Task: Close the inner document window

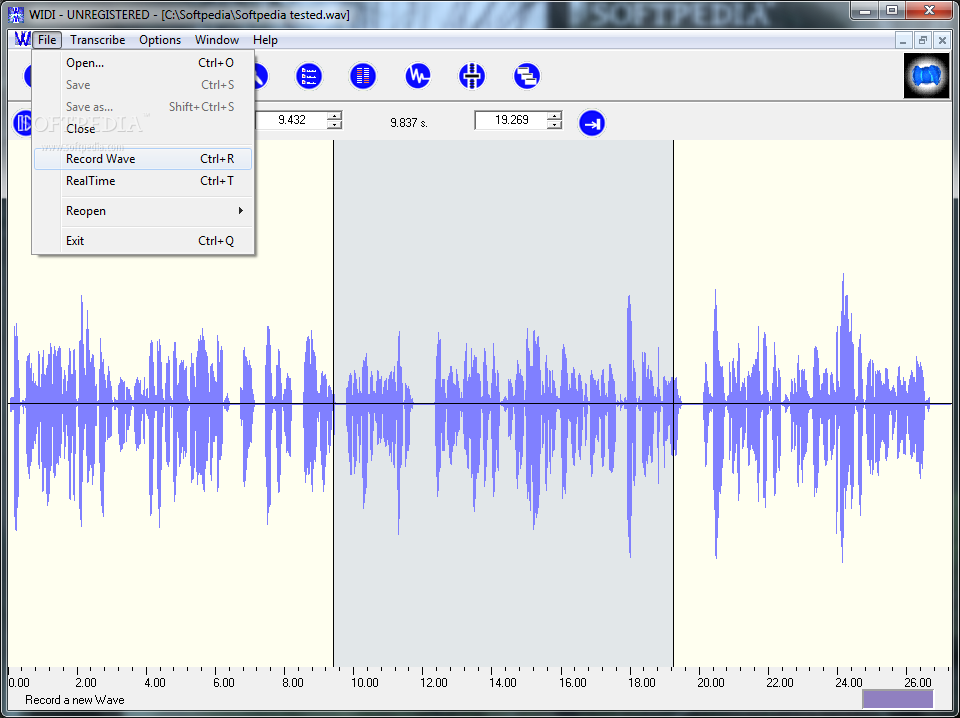Action: (942, 40)
